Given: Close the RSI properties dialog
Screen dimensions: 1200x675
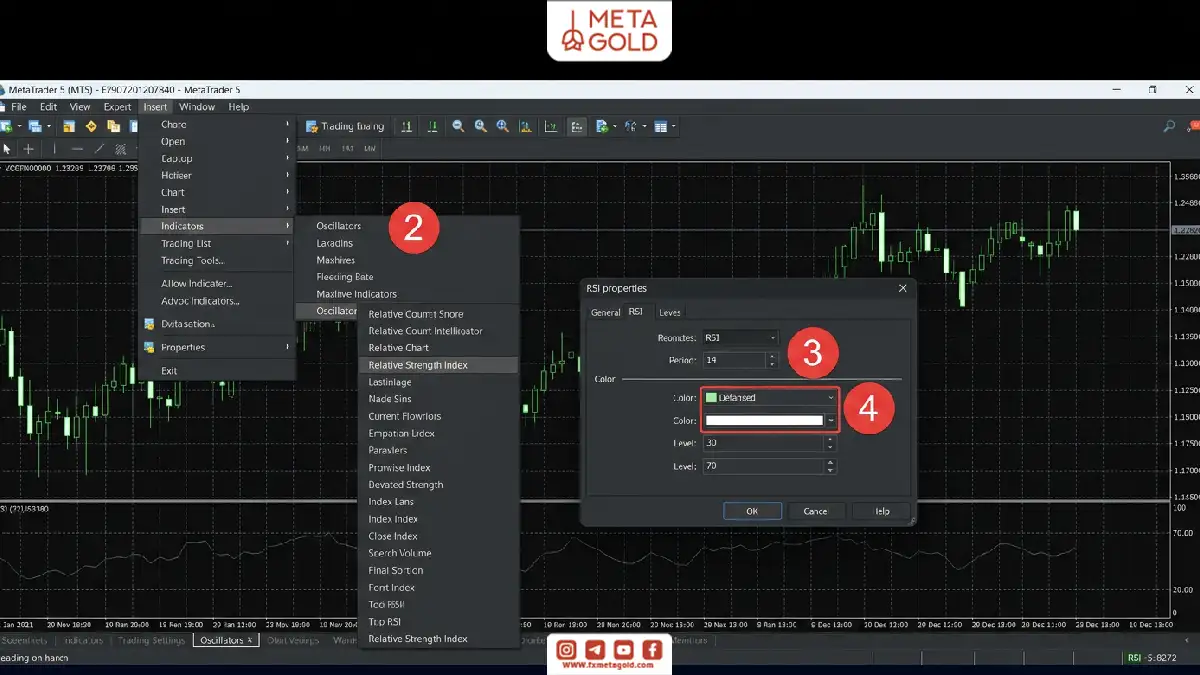Looking at the screenshot, I should coord(902,288).
